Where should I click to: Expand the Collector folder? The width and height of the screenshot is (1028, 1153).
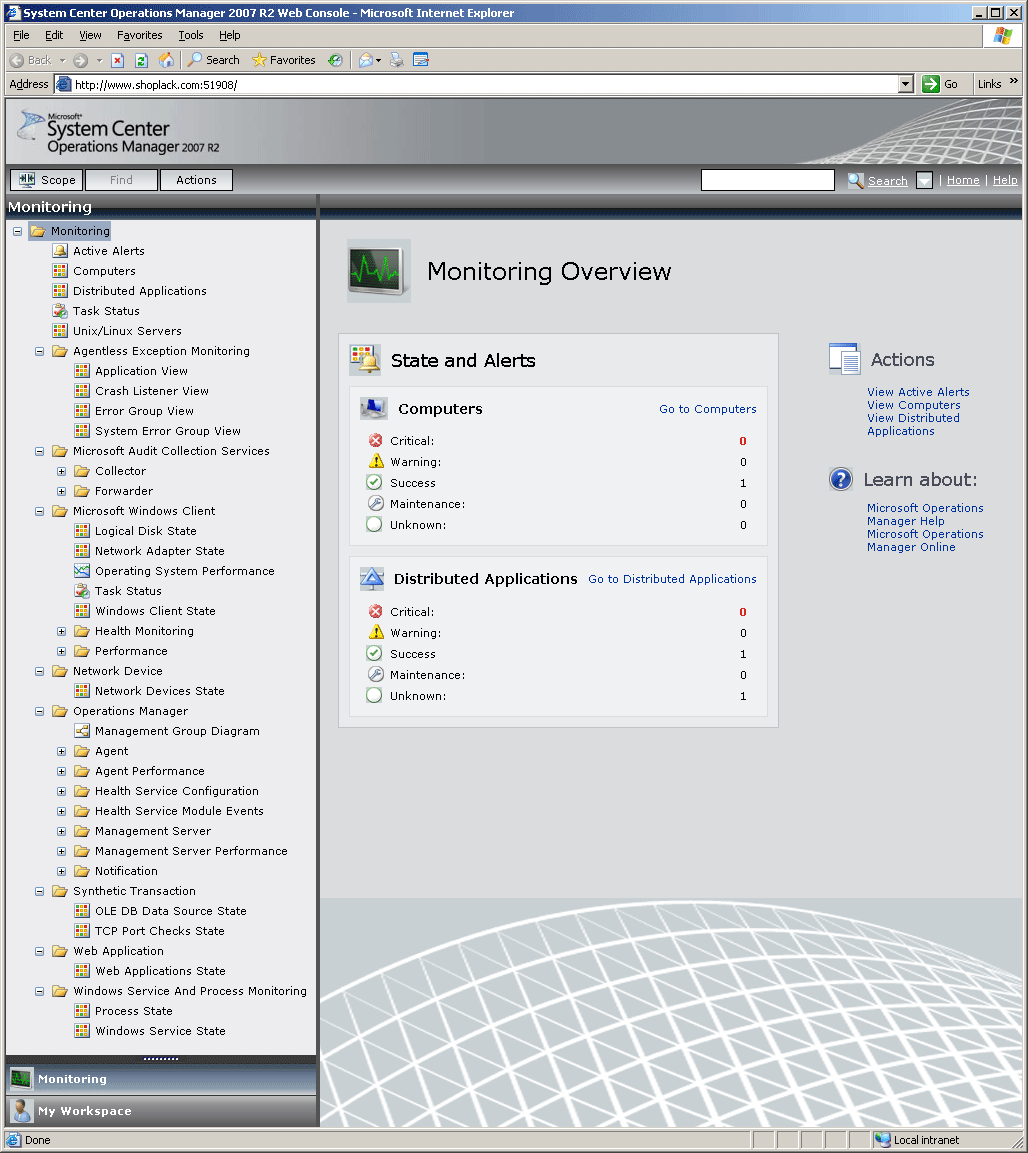[x=62, y=471]
